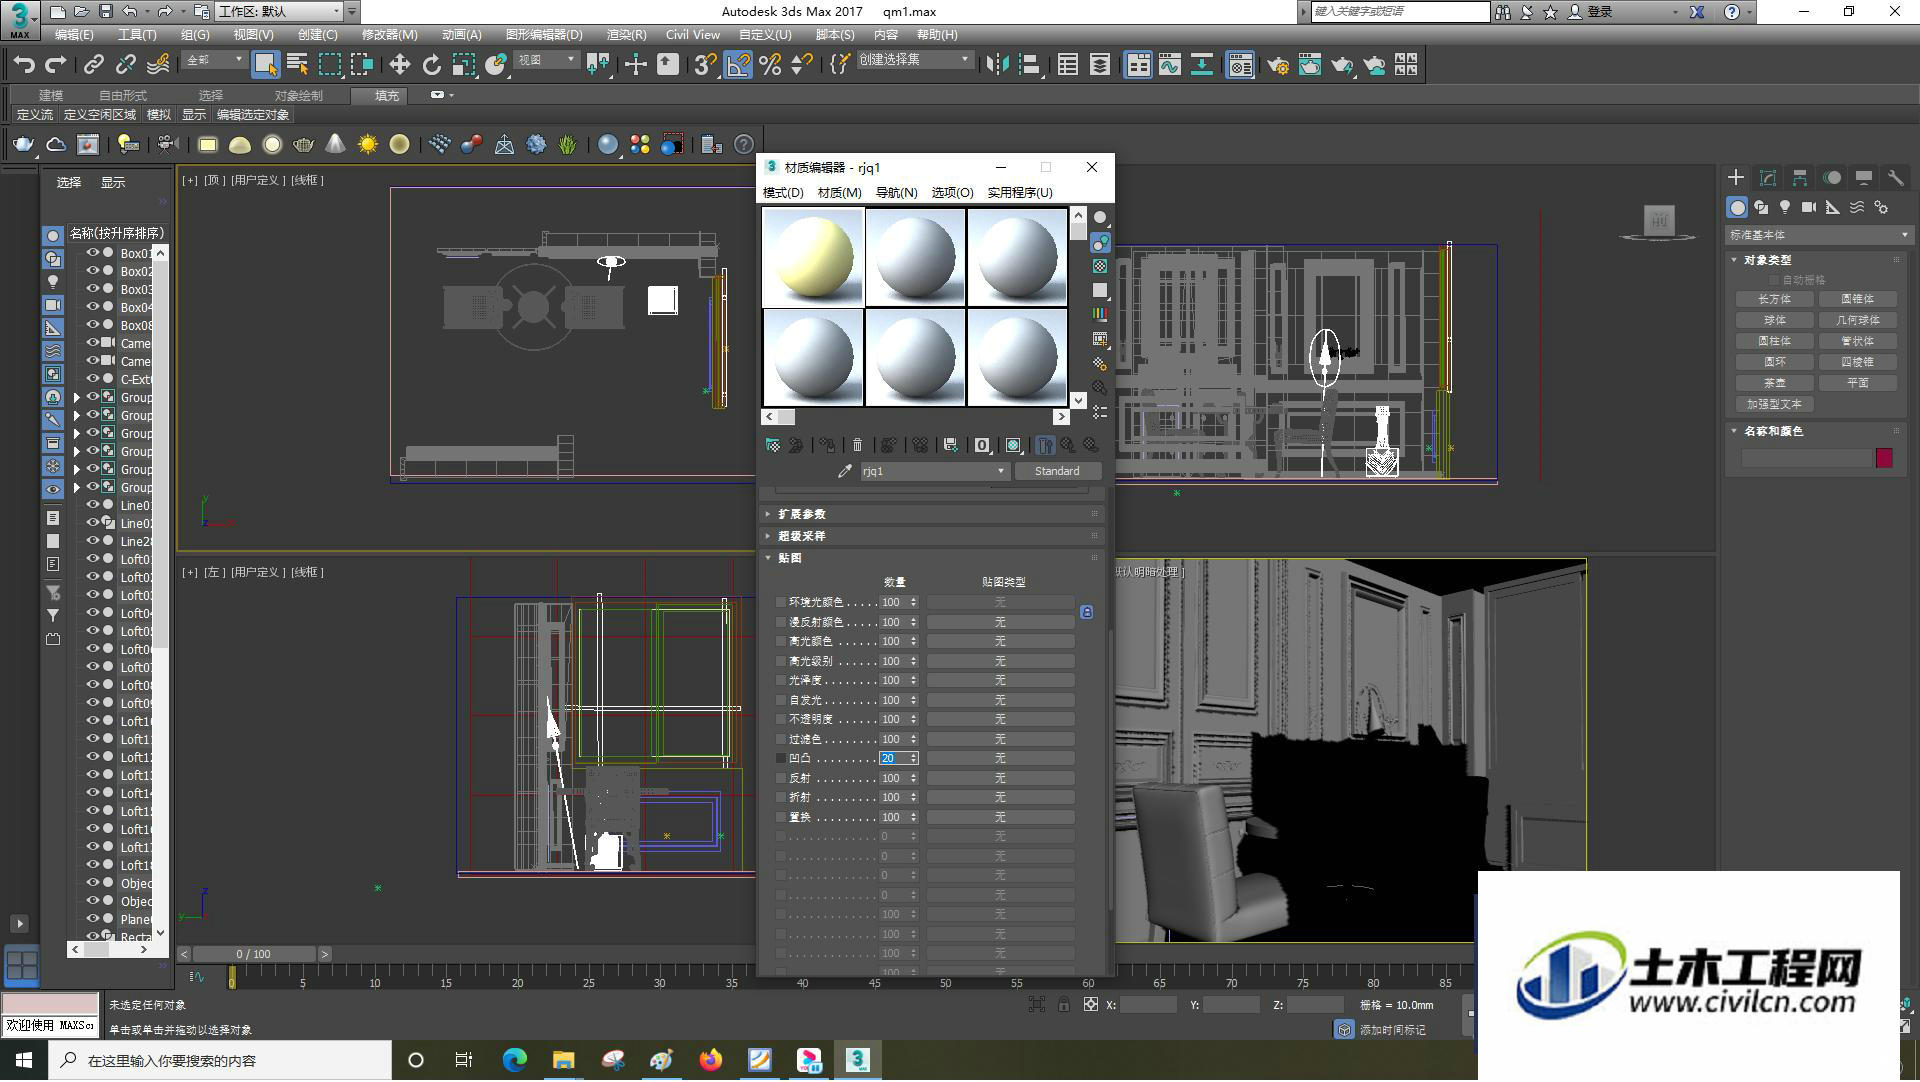The height and width of the screenshot is (1082, 1920).
Task: Pick the Select and Scale tool
Action: [x=463, y=65]
